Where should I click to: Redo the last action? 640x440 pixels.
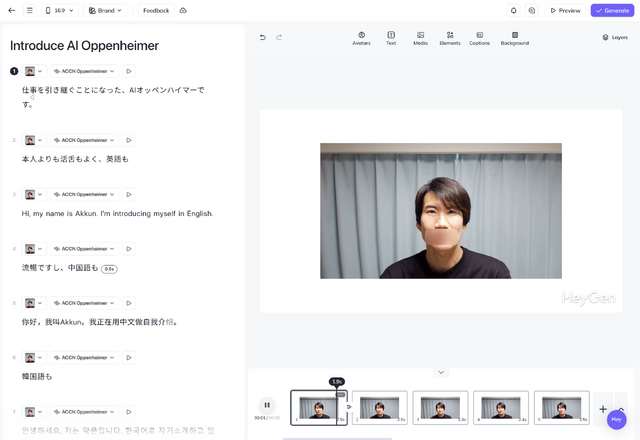click(x=279, y=38)
